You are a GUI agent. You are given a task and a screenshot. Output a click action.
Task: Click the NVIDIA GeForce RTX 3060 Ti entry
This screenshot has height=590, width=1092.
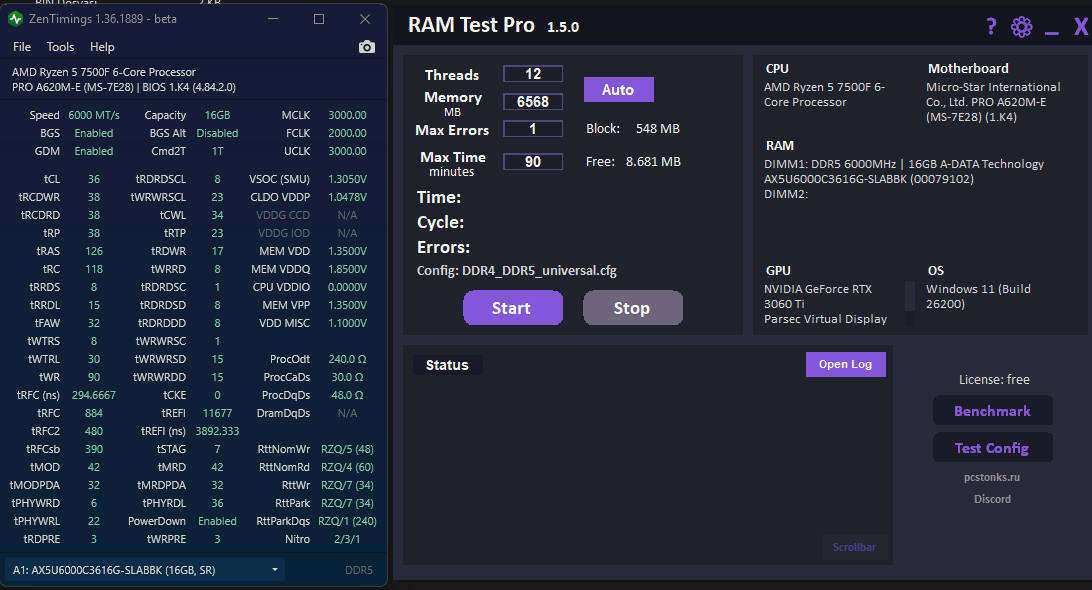818,296
